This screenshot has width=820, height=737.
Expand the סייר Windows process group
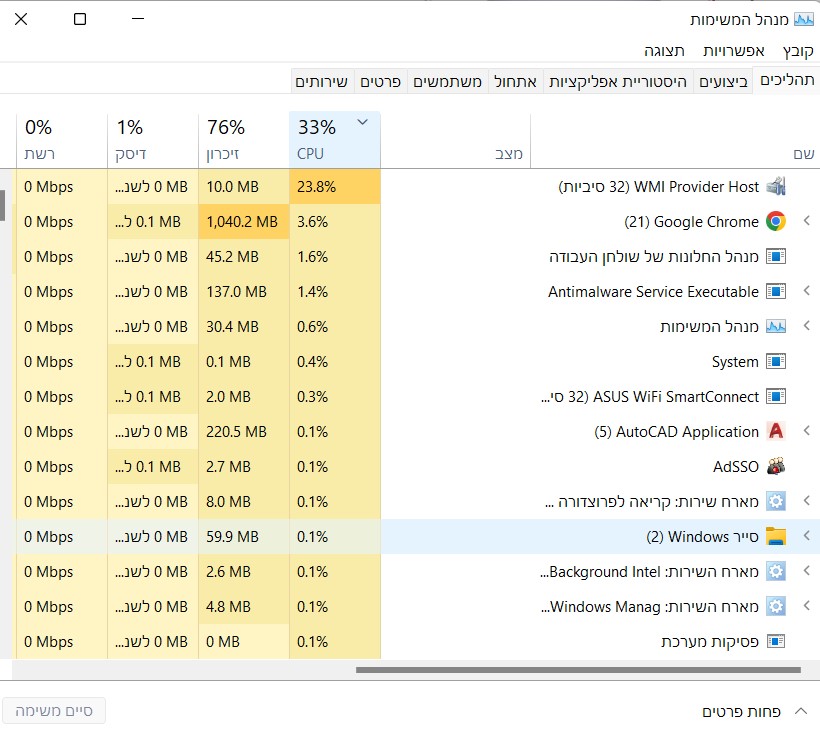tap(807, 536)
